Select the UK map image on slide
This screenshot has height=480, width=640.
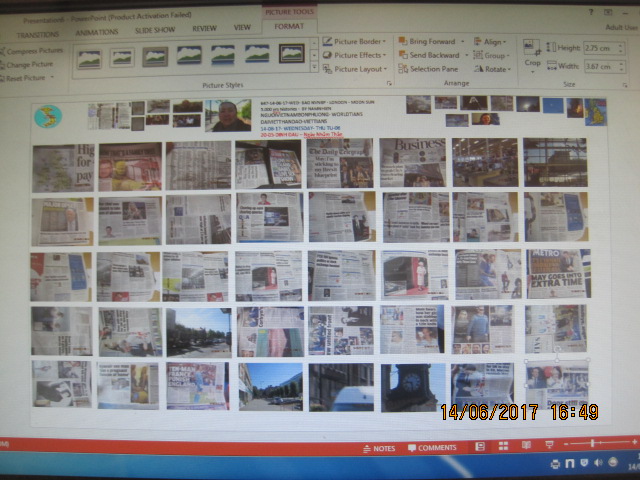point(596,112)
